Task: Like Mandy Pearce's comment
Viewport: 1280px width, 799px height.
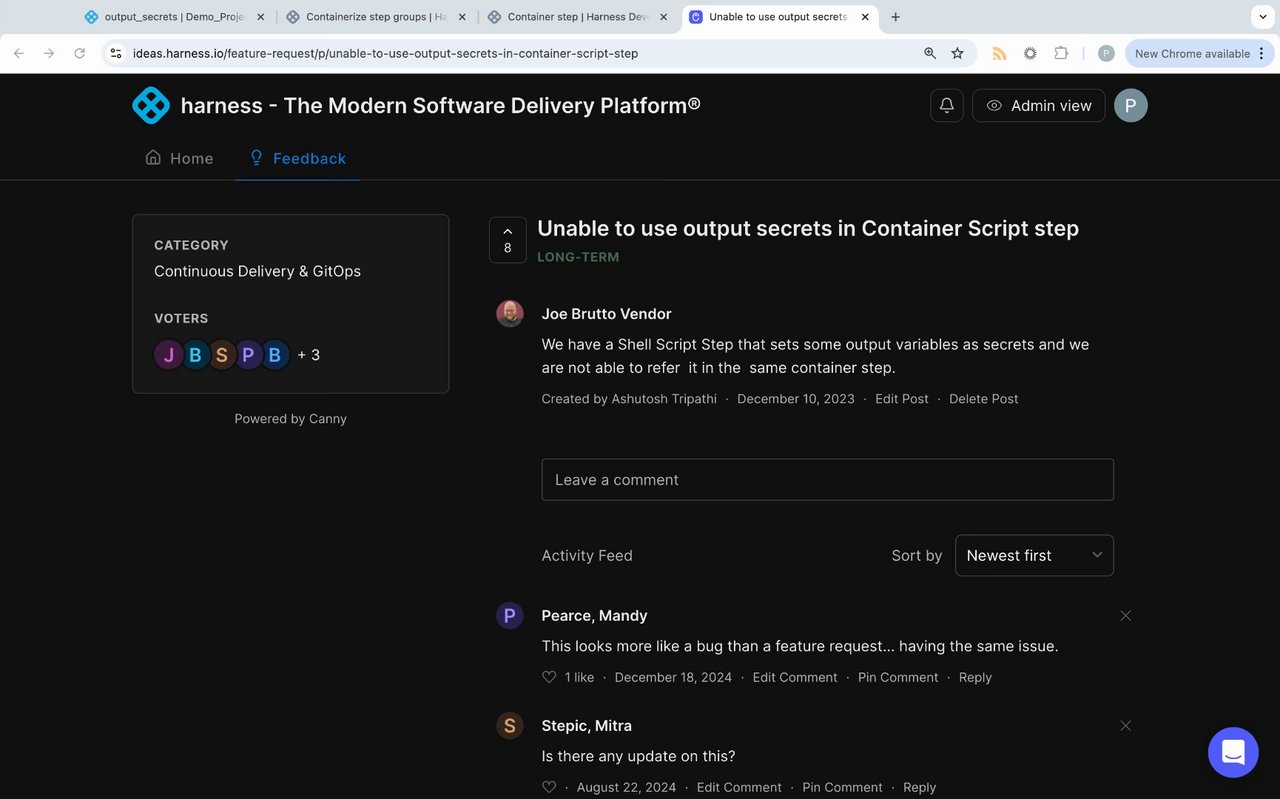Action: point(549,677)
